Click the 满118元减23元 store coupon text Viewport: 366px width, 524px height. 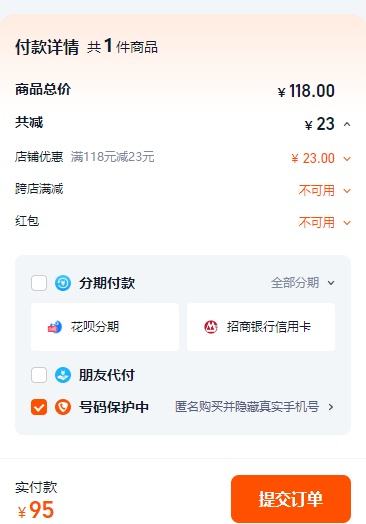pyautogui.click(x=112, y=156)
